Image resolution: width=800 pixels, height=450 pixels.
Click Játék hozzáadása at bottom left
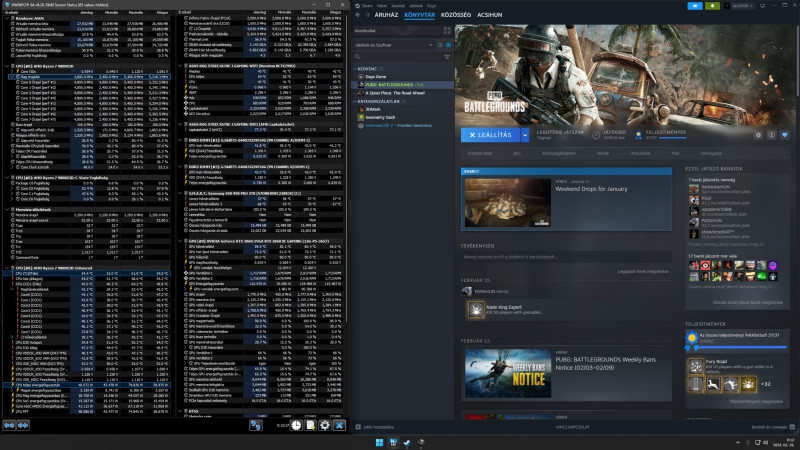pyautogui.click(x=374, y=427)
